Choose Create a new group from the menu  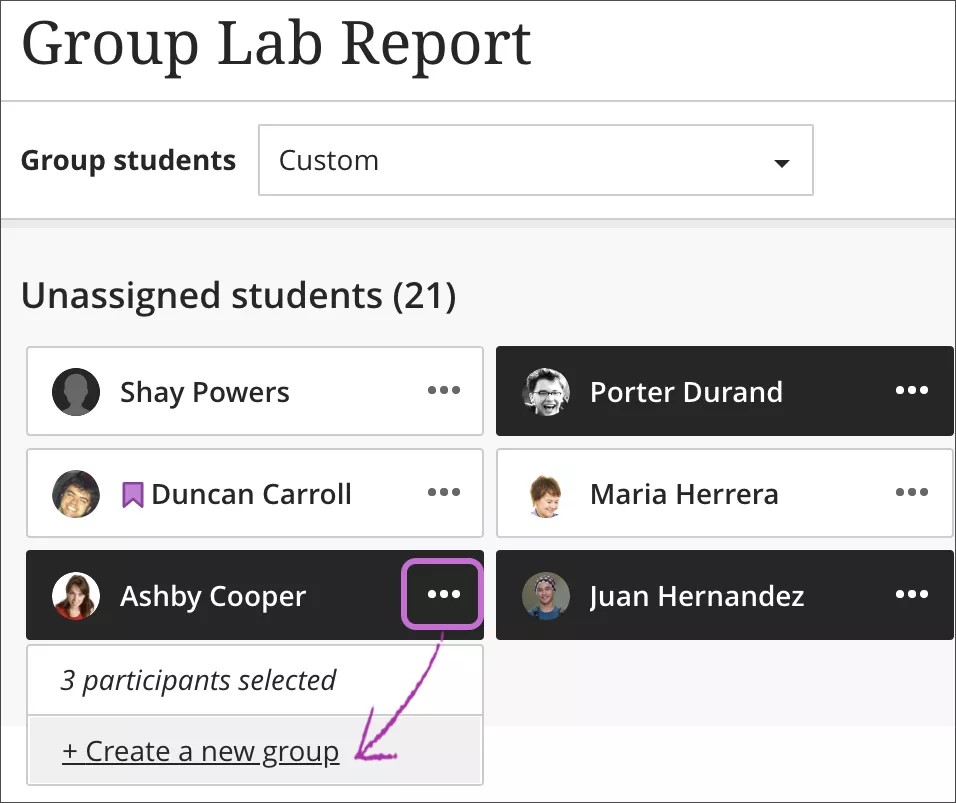point(201,750)
